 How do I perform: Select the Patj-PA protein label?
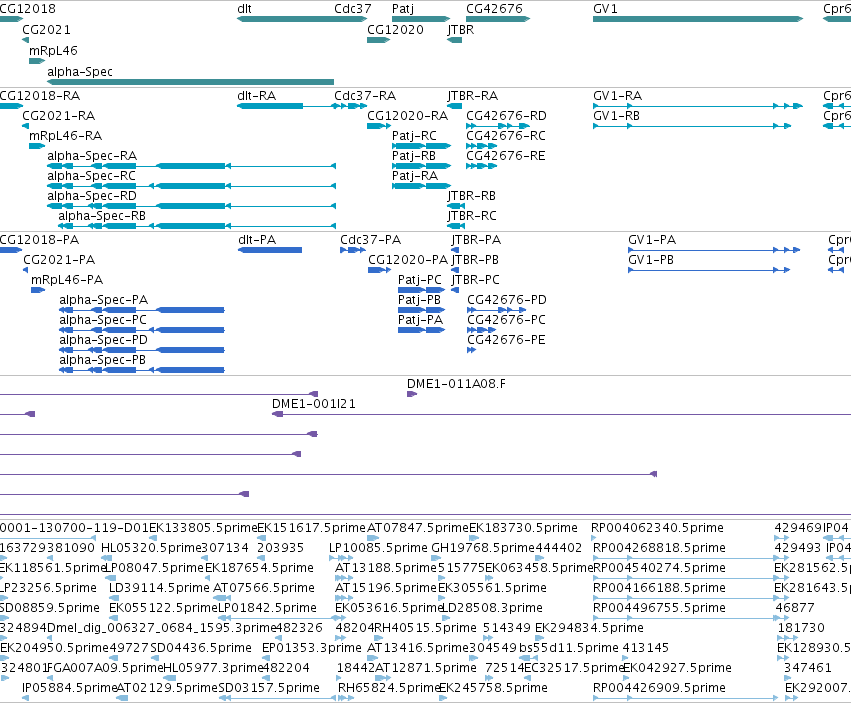(420, 320)
